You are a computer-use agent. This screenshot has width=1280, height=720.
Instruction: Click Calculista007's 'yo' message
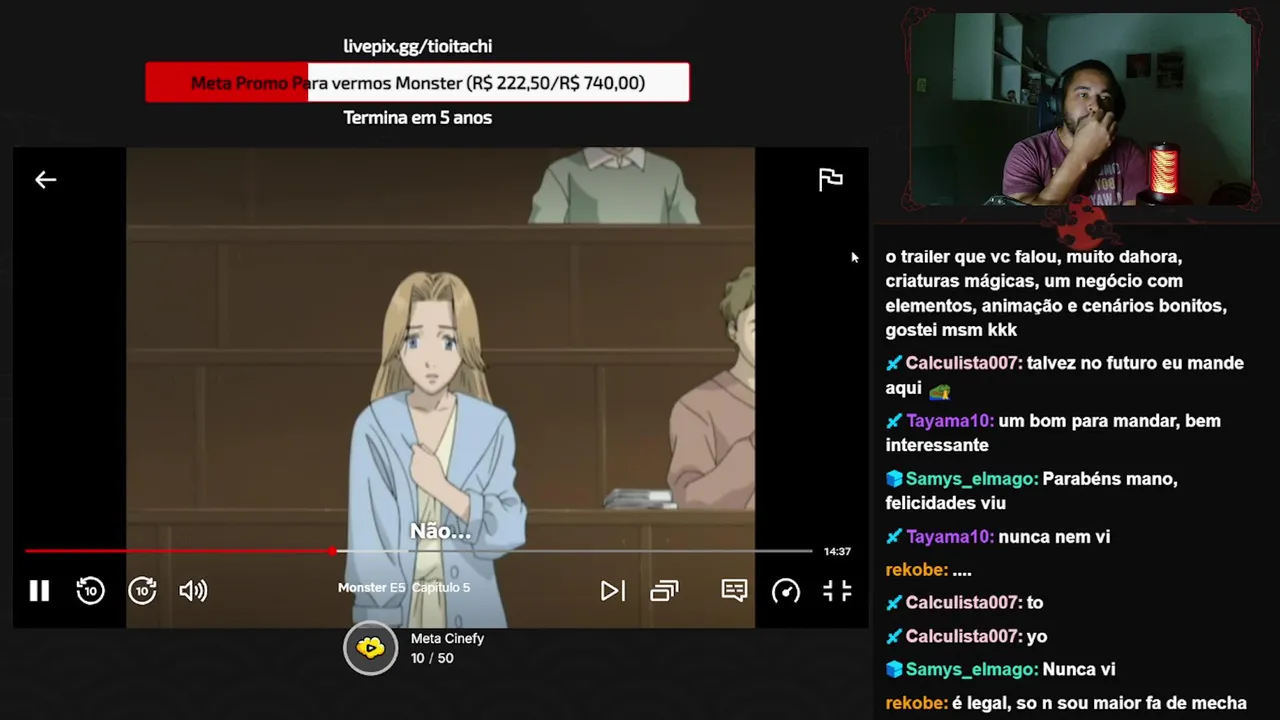click(967, 636)
